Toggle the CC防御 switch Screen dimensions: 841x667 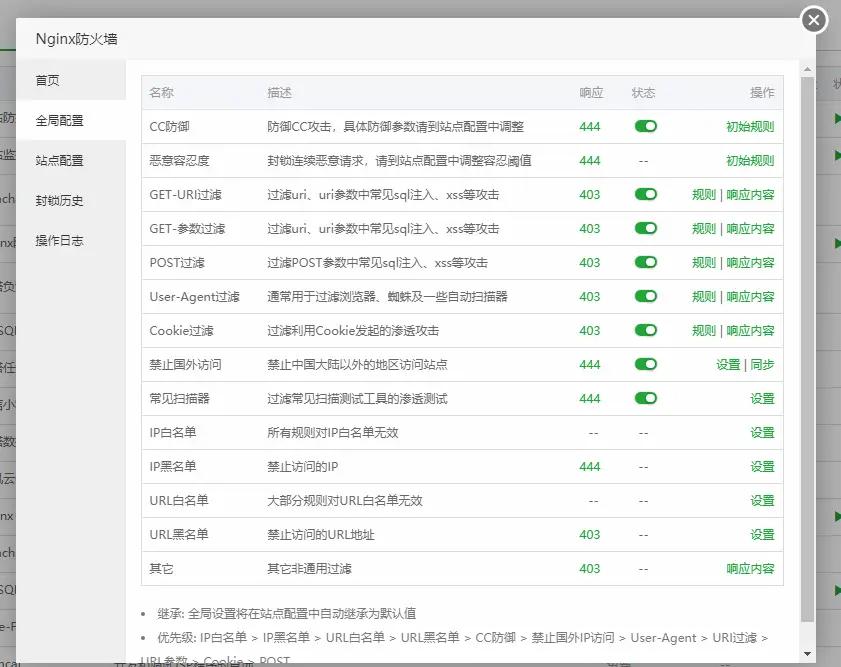645,127
